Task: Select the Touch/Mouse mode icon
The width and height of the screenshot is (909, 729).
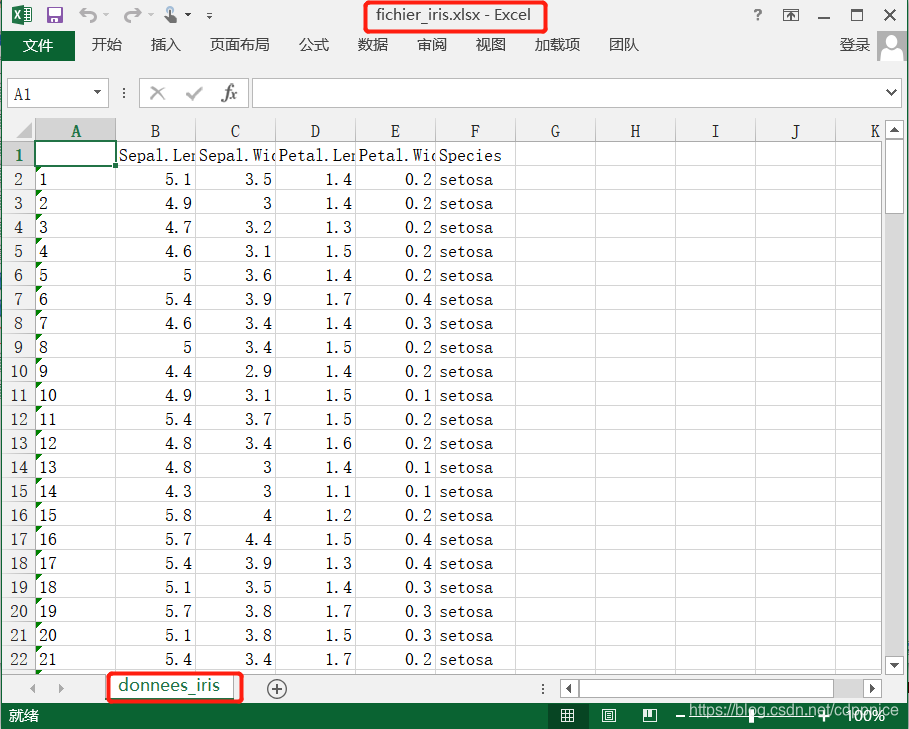Action: (x=172, y=14)
